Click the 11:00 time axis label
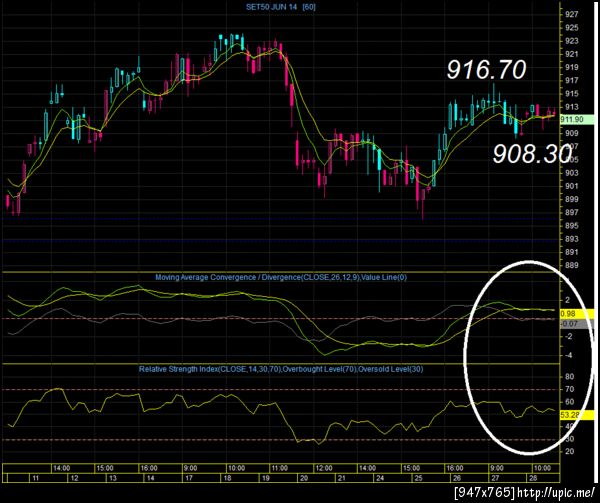 [280, 468]
